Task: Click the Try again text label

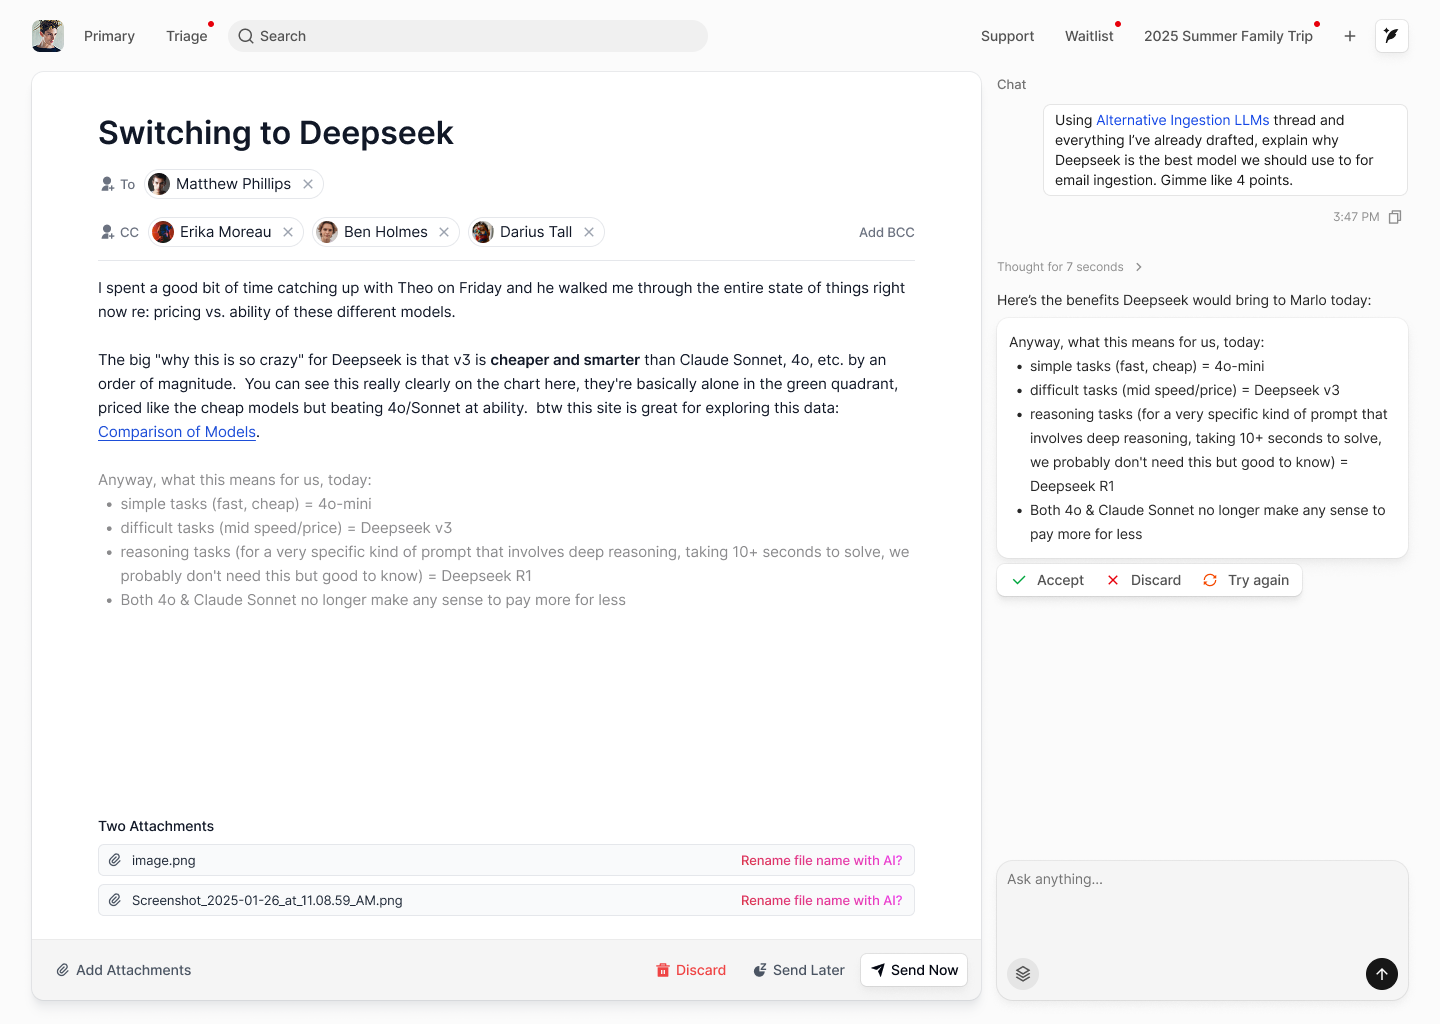Action: [x=1258, y=580]
